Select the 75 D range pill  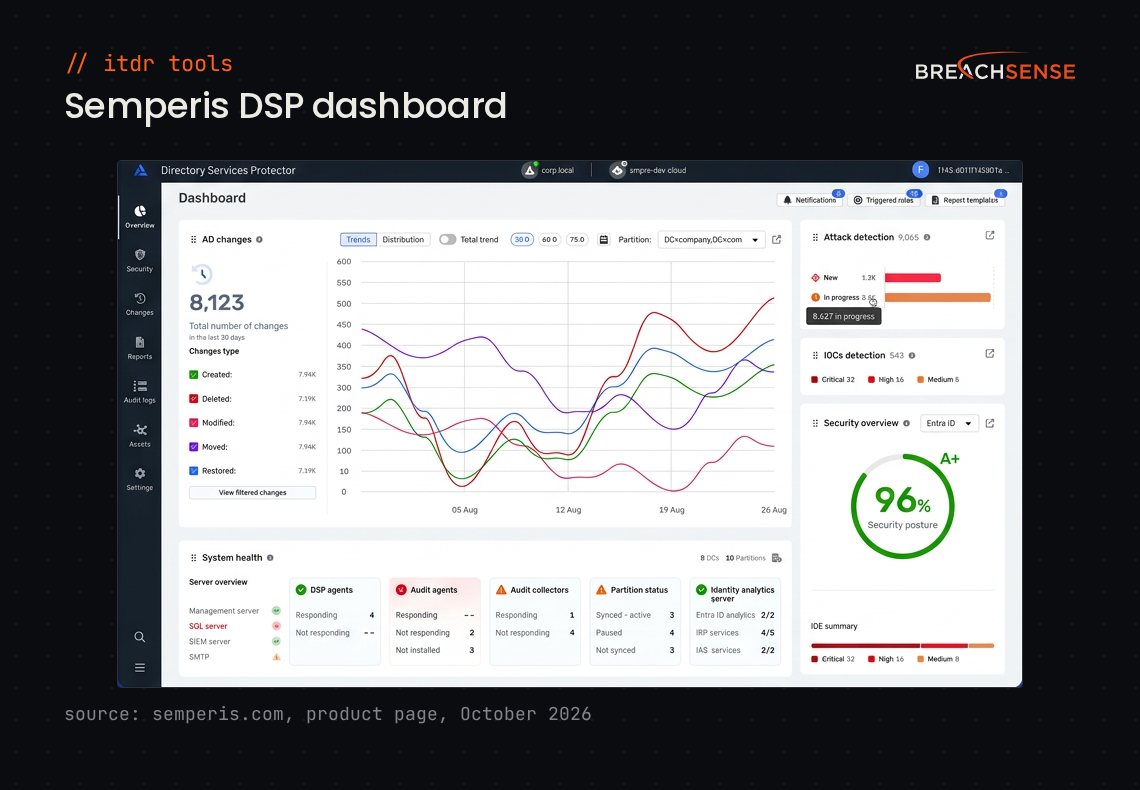577,240
